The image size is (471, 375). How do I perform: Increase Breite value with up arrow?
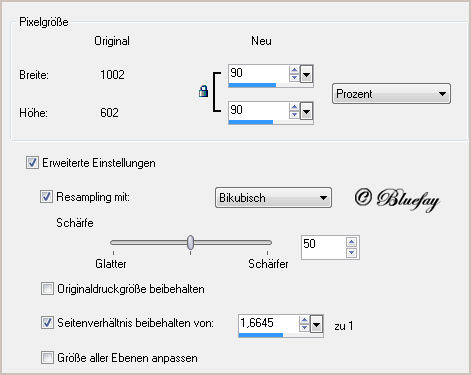pyautogui.click(x=294, y=70)
